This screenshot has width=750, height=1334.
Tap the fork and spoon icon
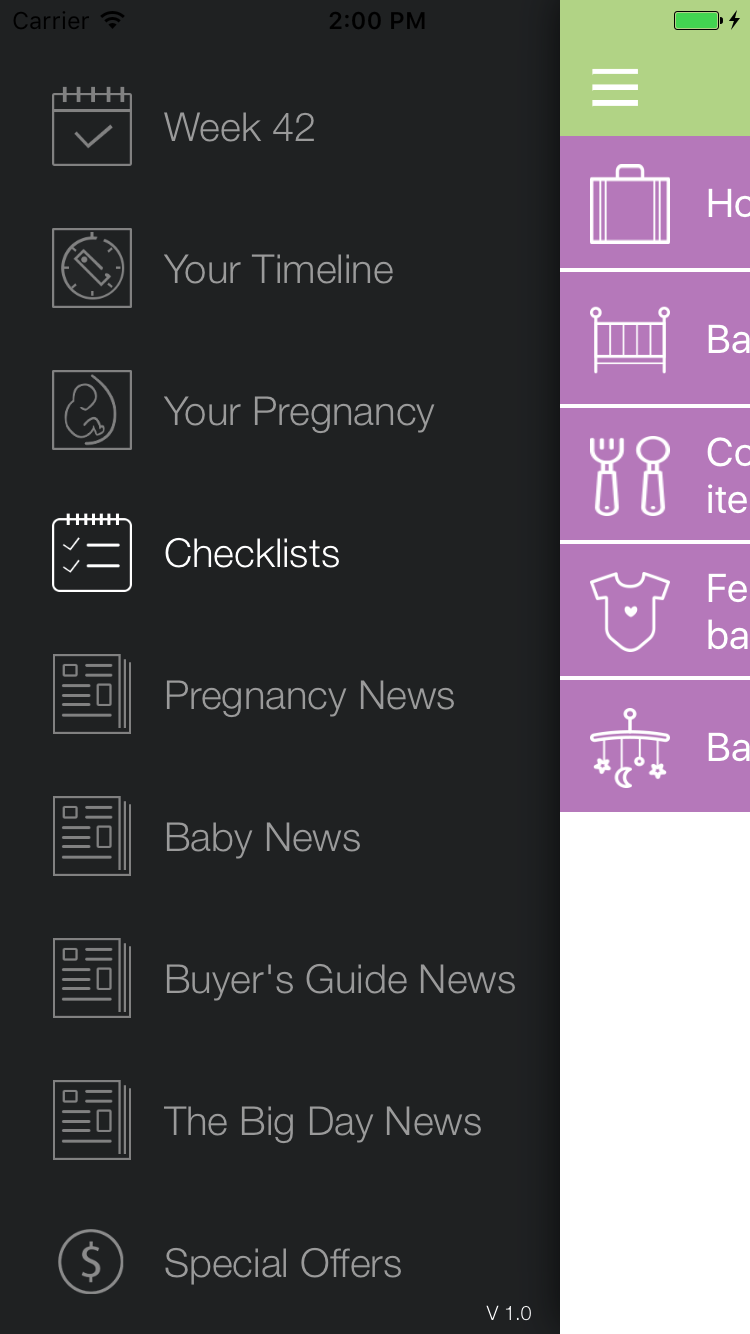click(x=630, y=476)
